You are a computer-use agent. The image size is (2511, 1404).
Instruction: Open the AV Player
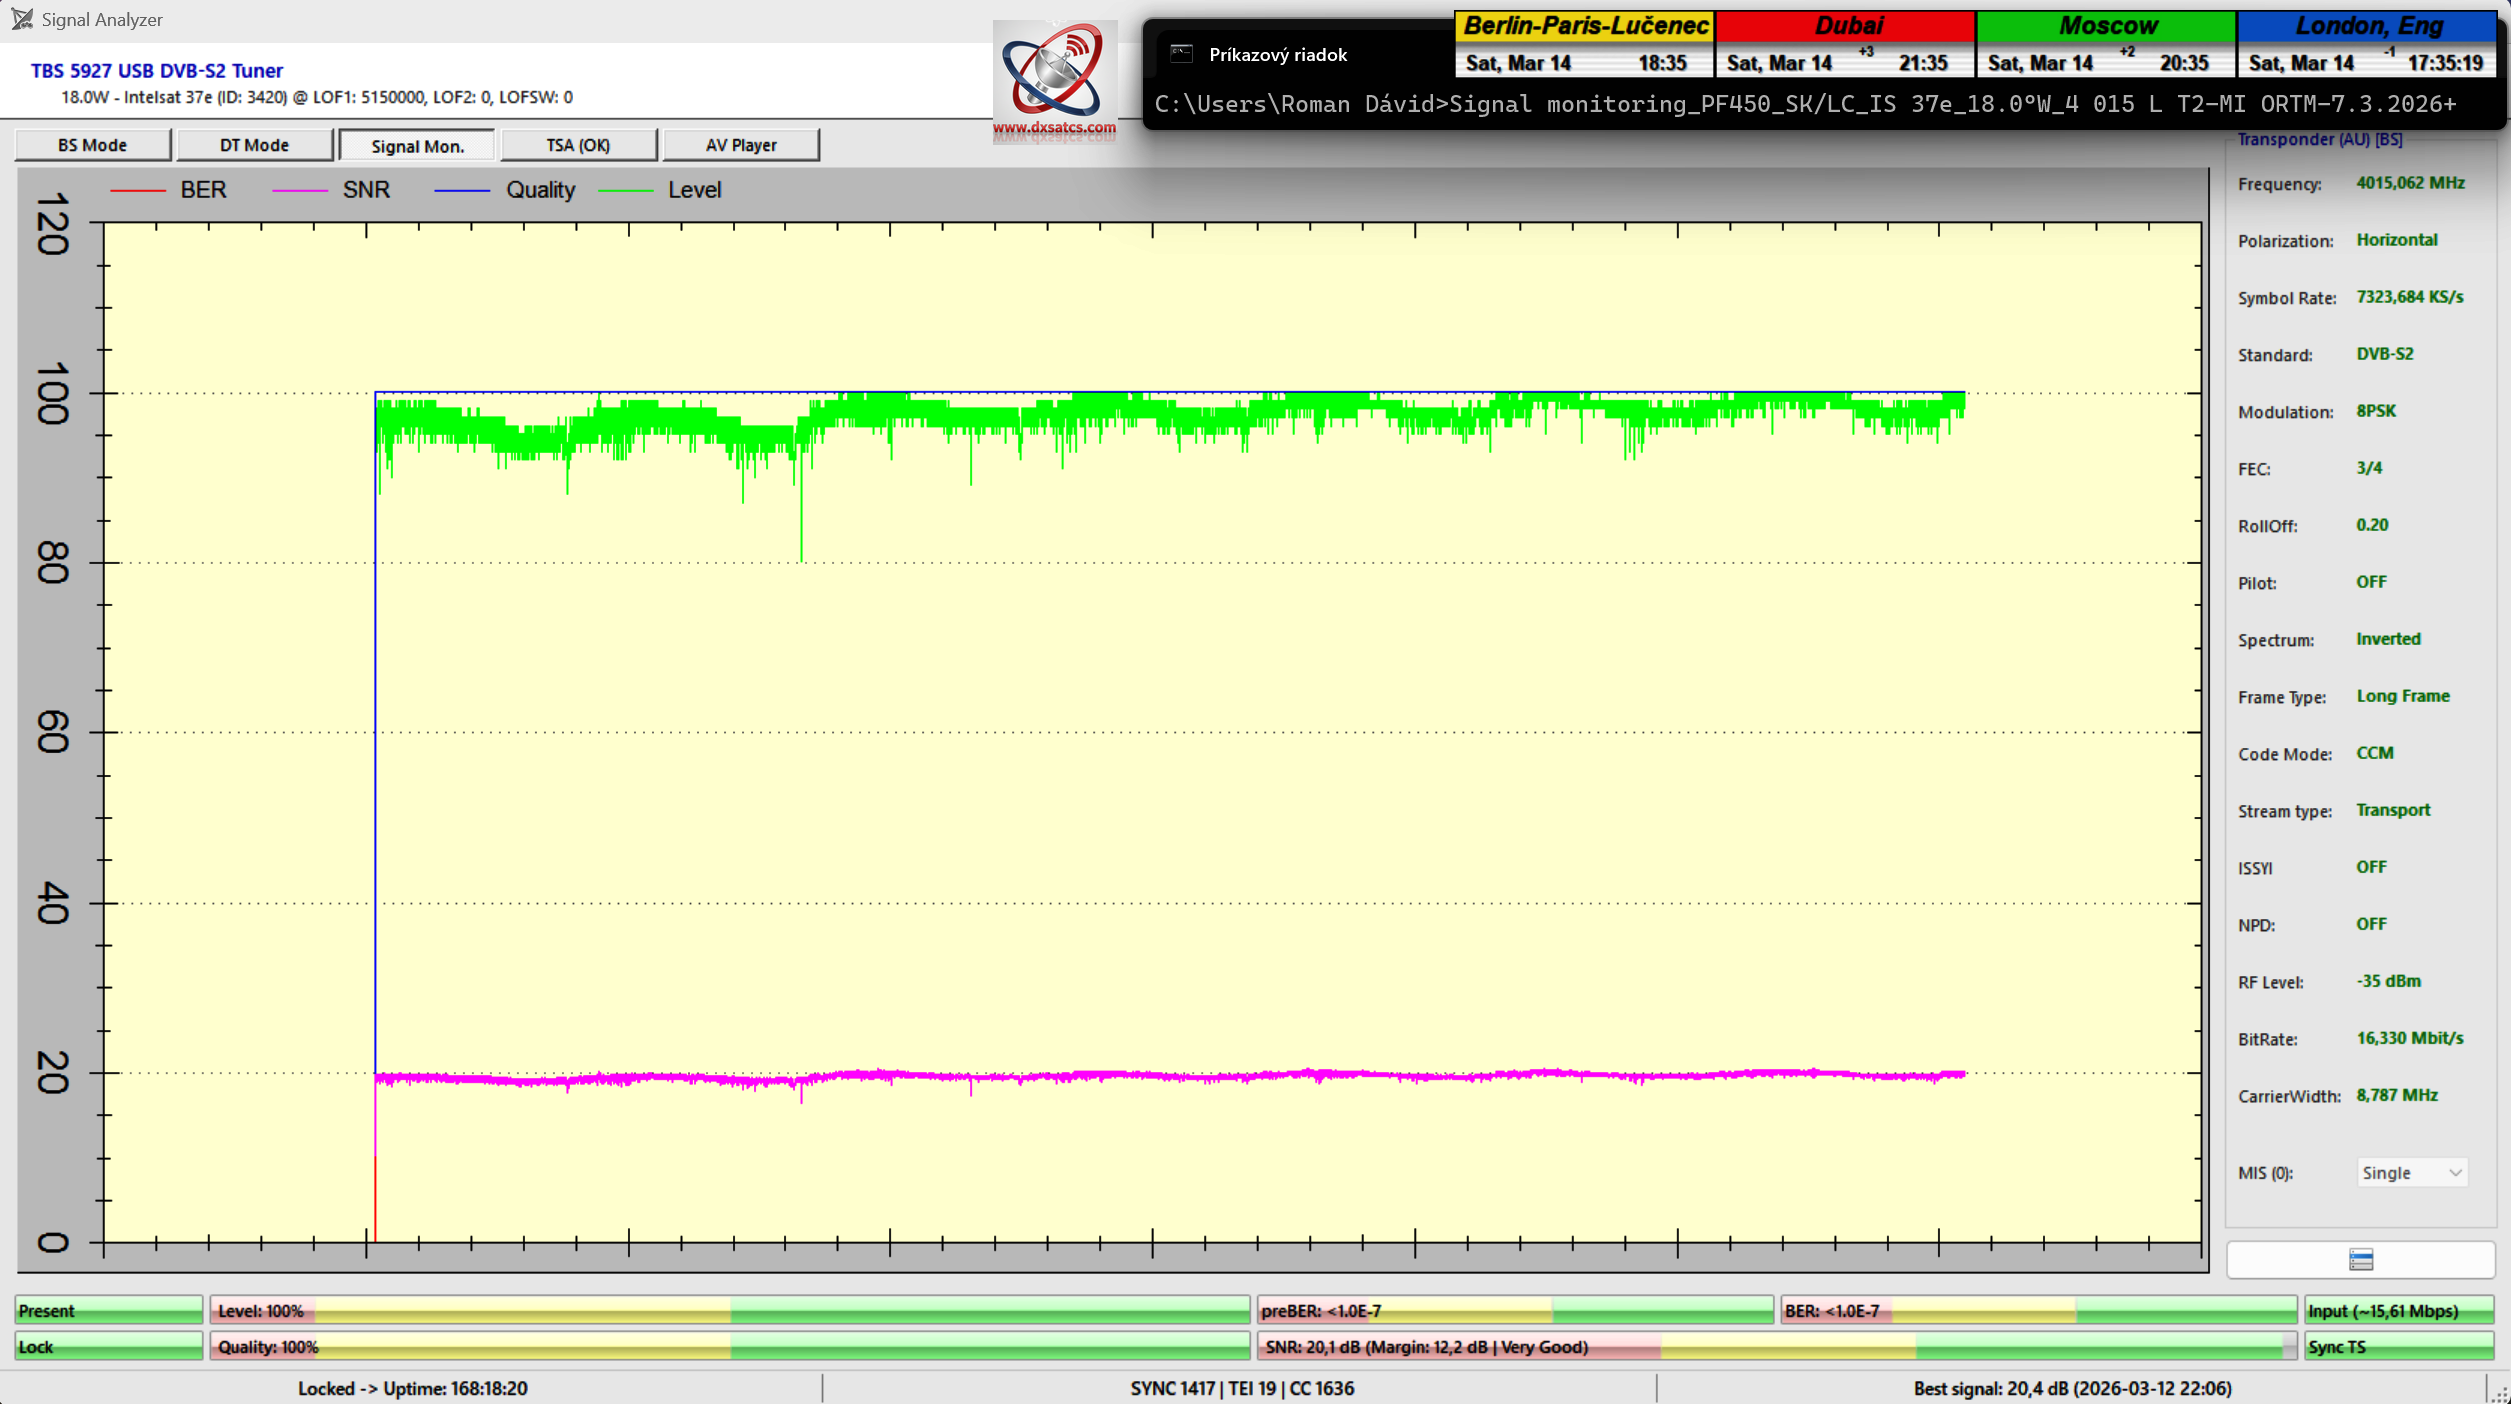pyautogui.click(x=740, y=145)
